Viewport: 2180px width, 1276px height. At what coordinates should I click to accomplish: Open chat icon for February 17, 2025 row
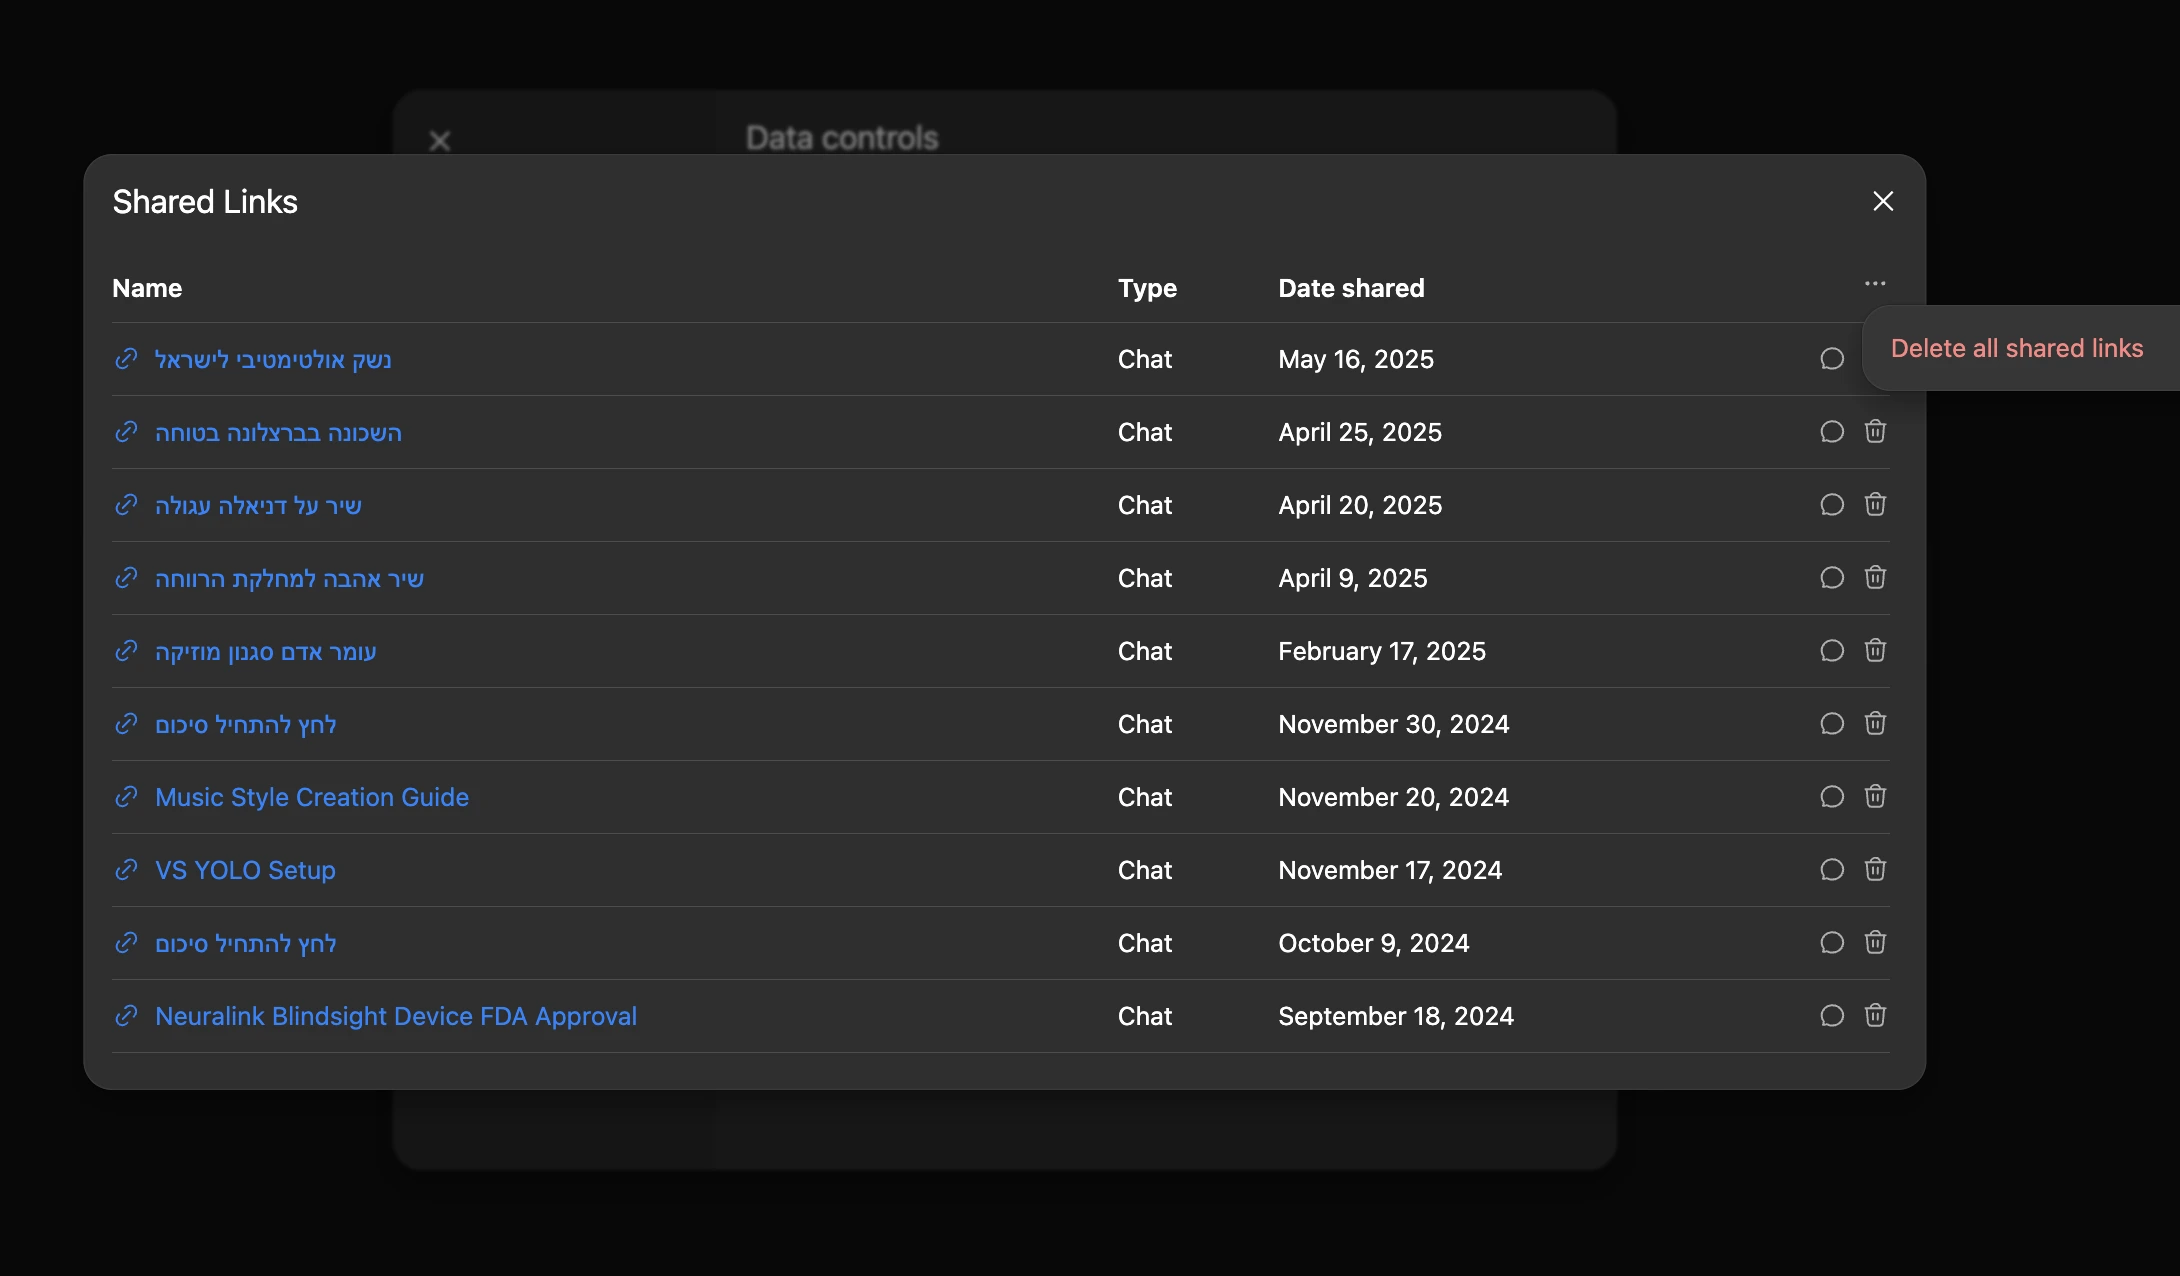(x=1831, y=651)
